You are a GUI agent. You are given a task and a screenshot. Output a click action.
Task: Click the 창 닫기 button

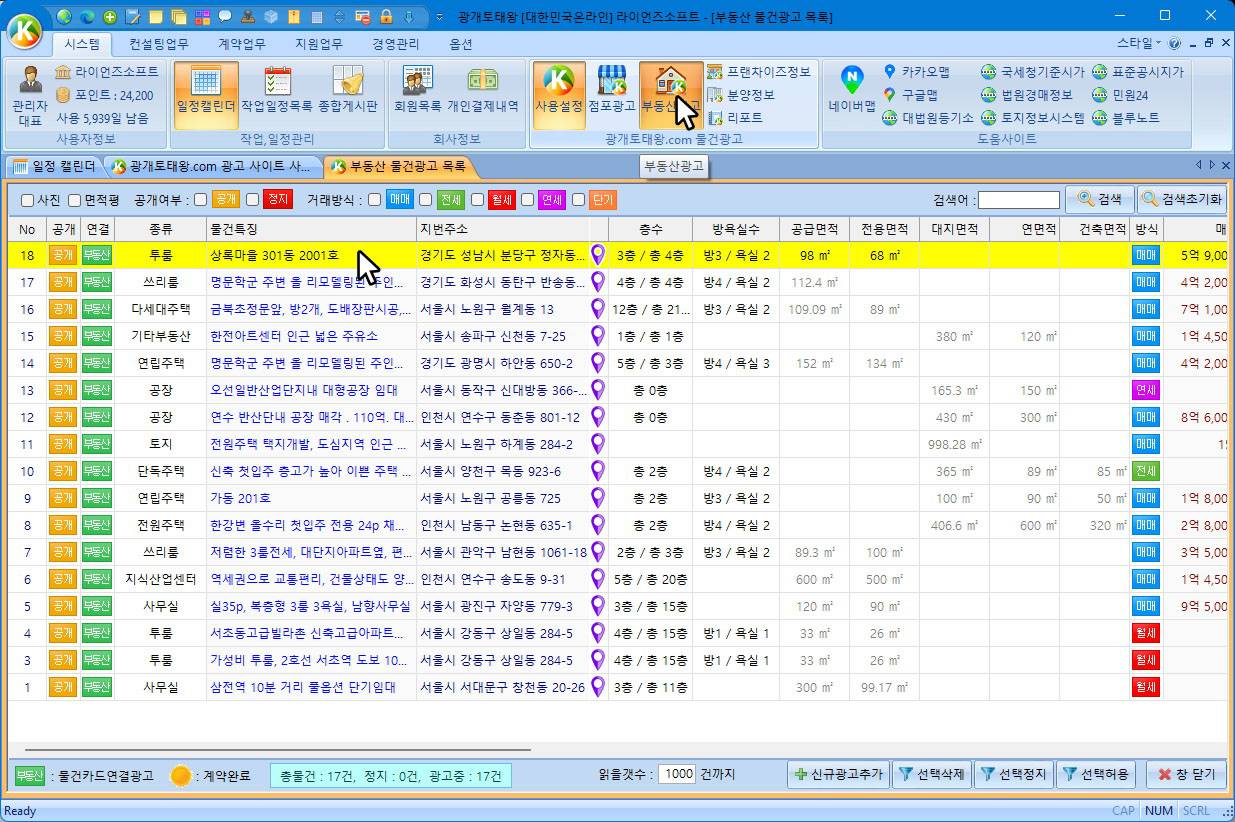pyautogui.click(x=1186, y=774)
